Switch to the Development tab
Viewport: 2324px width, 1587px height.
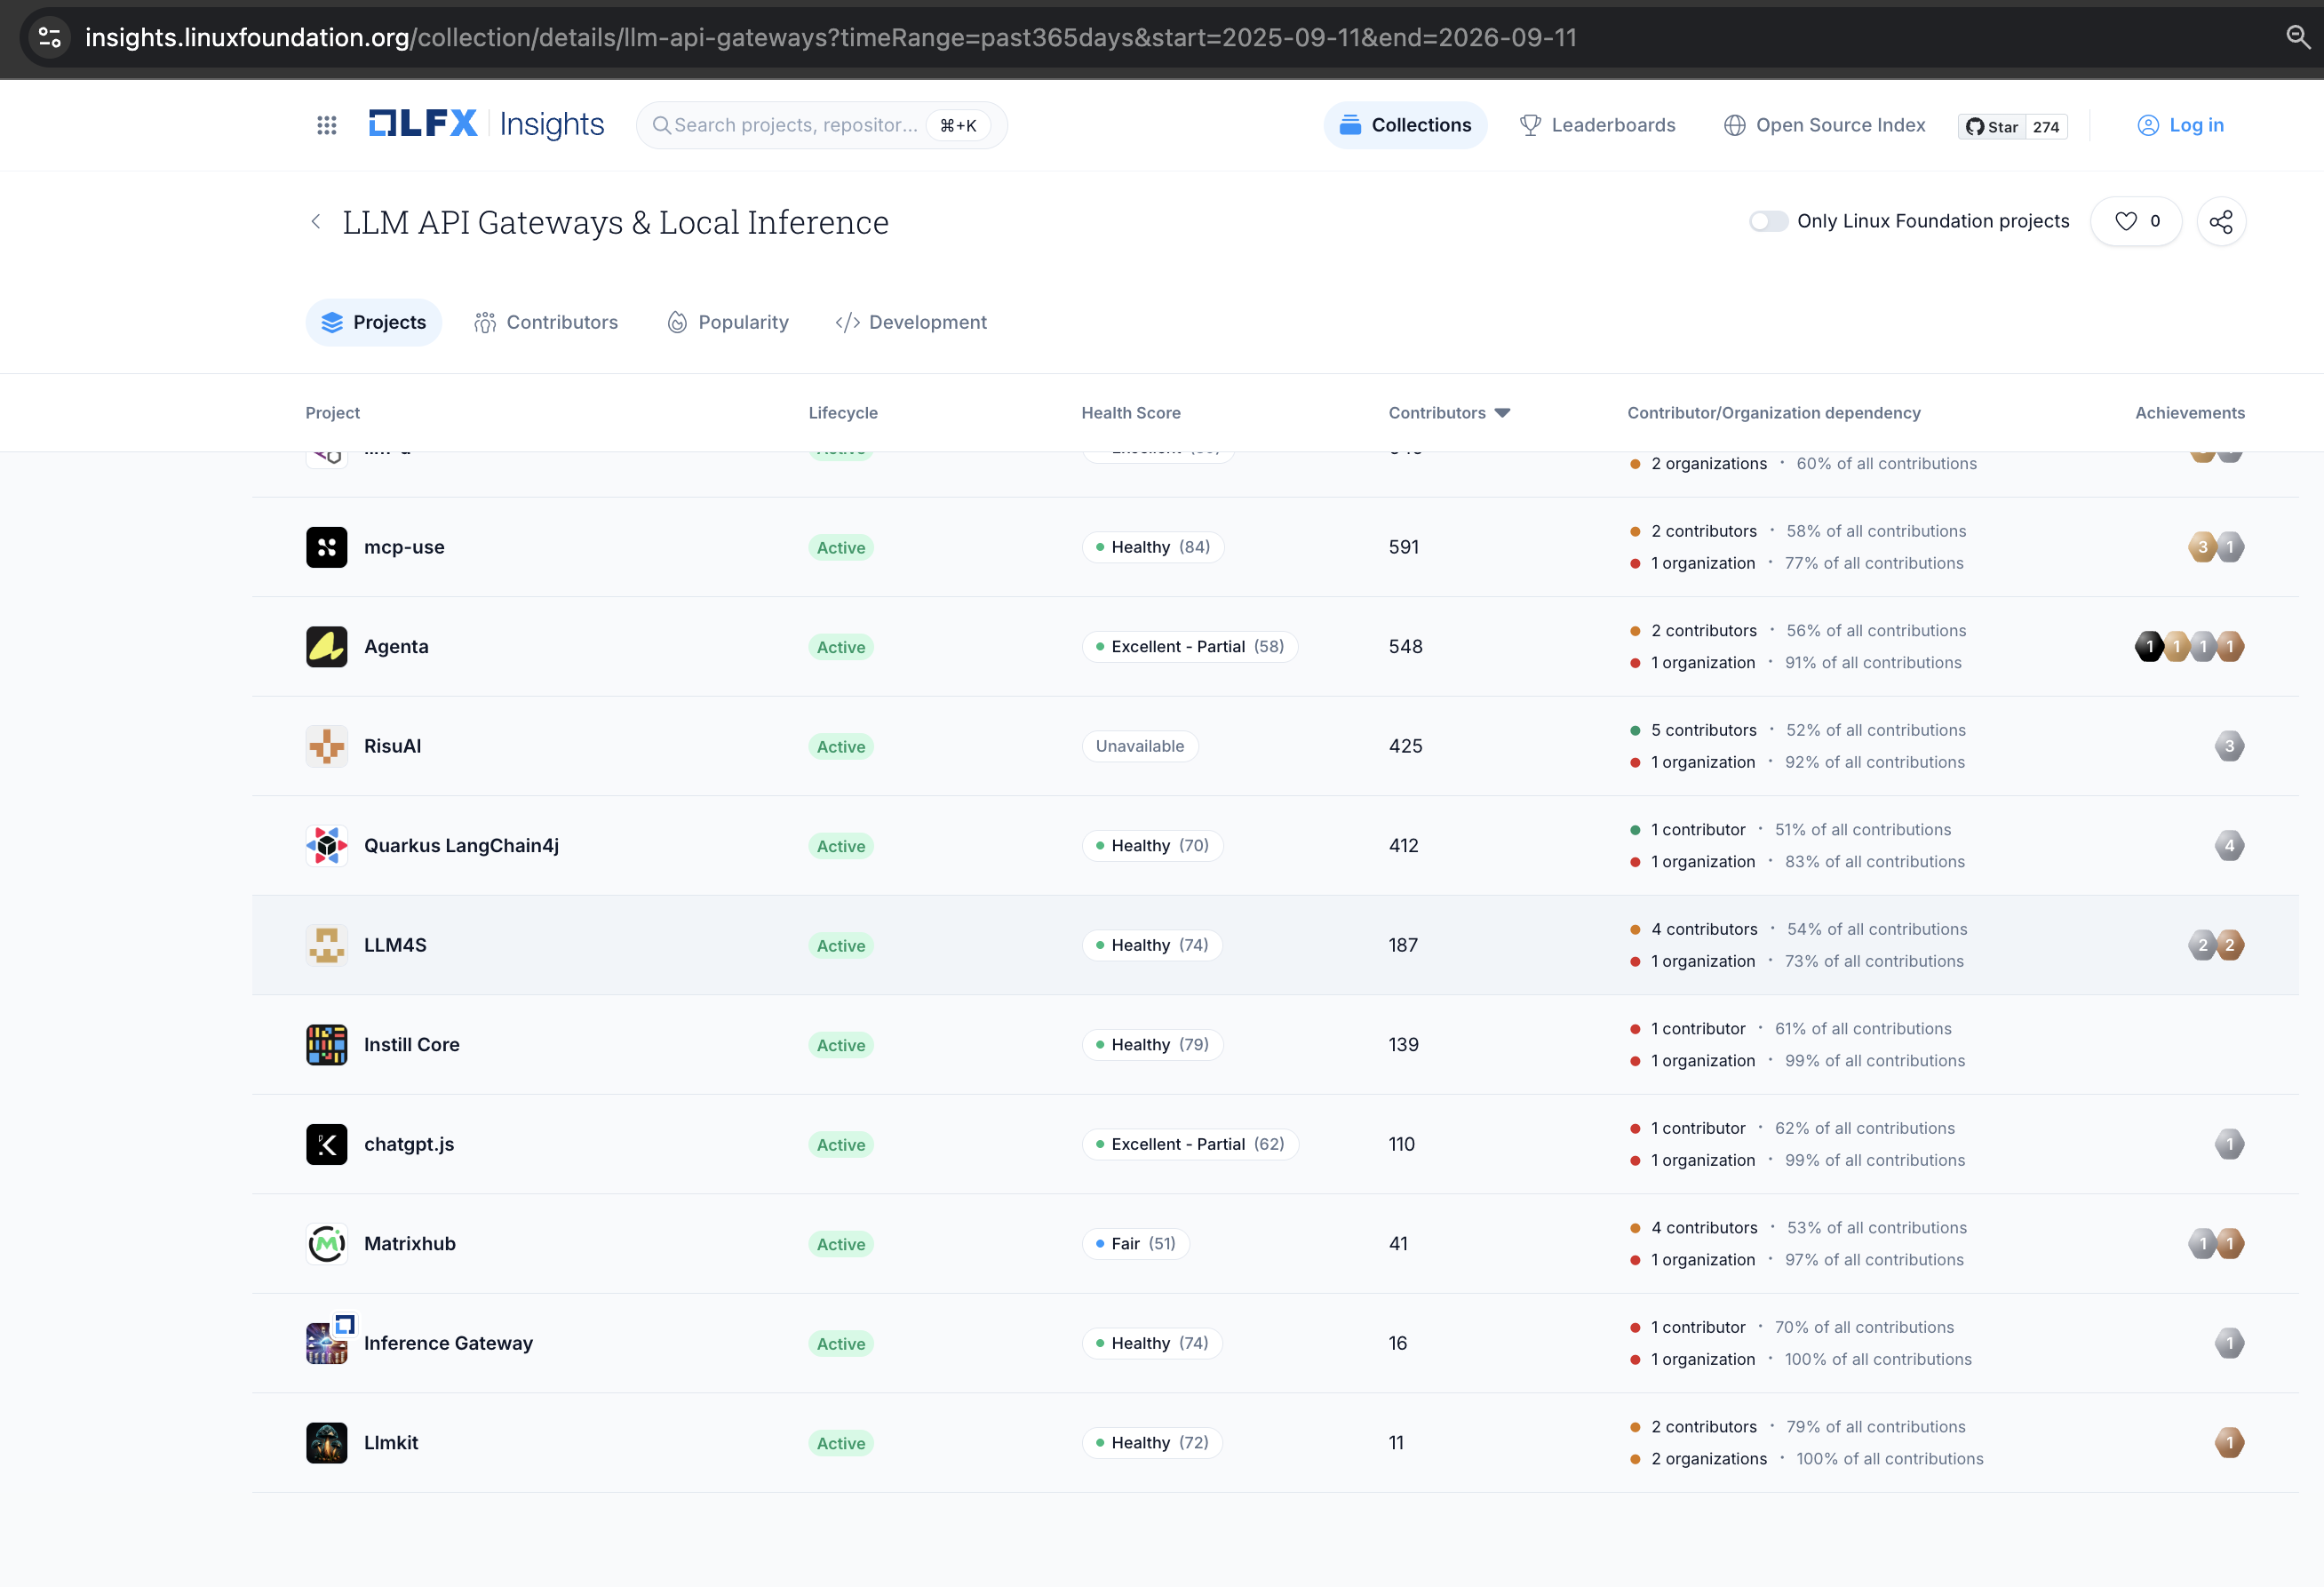click(910, 322)
